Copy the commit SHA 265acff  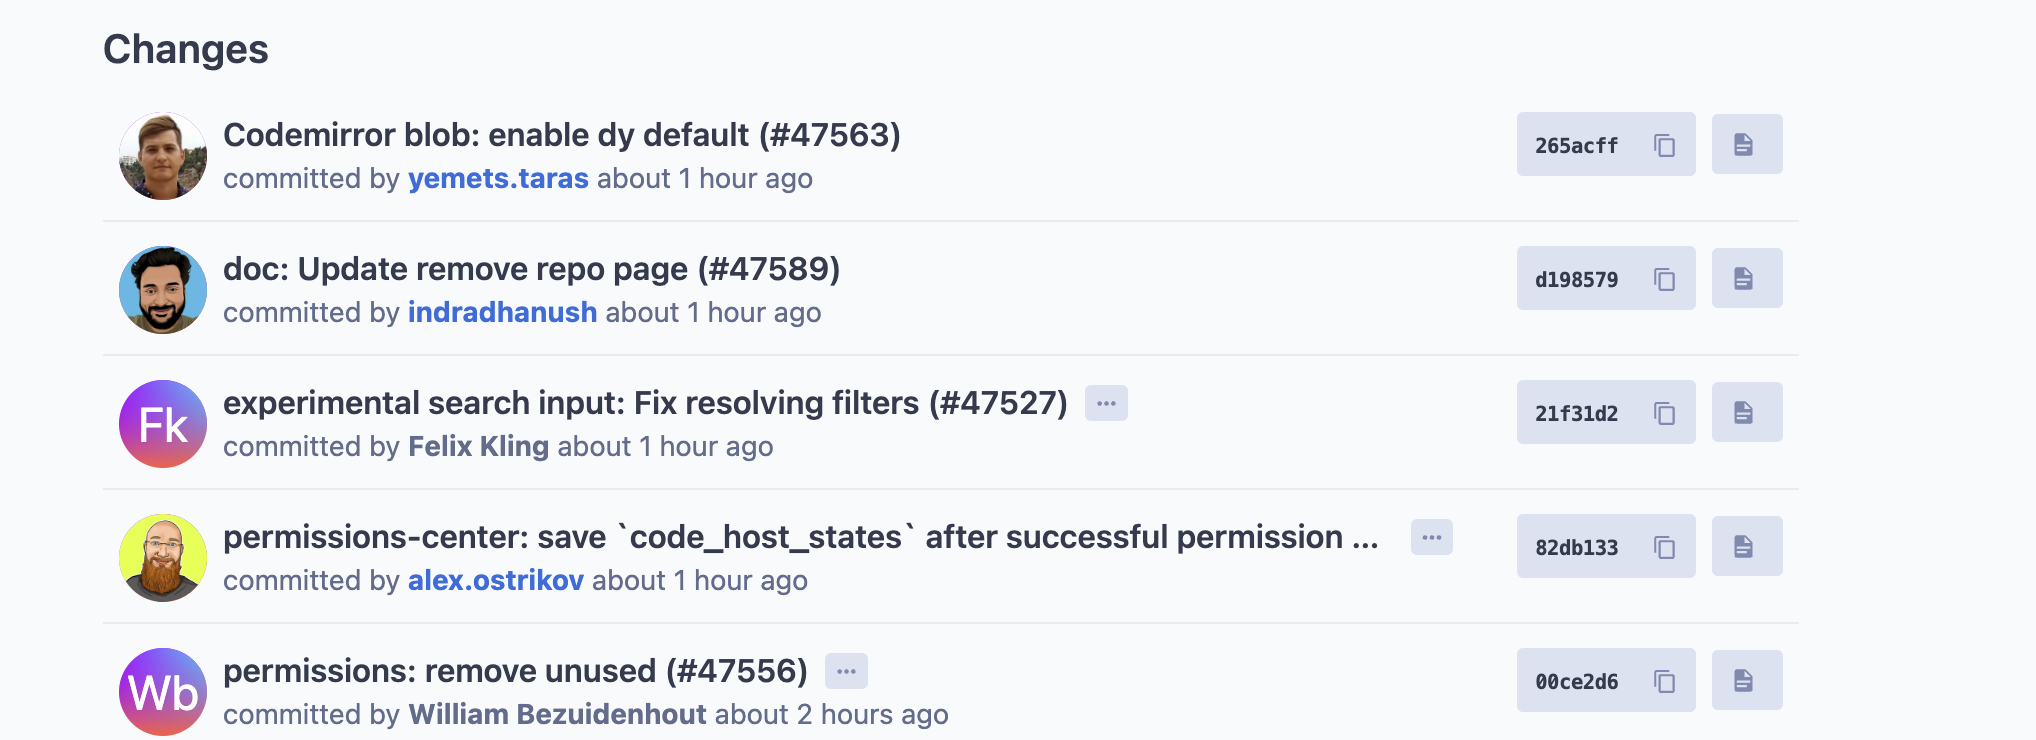[1664, 144]
